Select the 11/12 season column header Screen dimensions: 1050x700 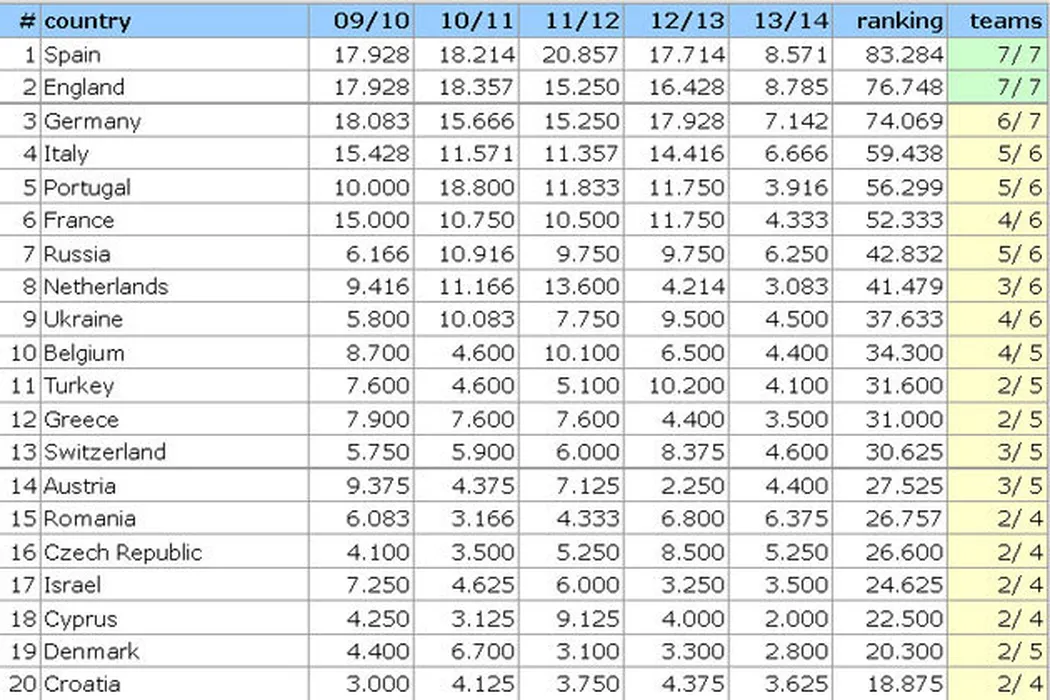click(x=579, y=20)
